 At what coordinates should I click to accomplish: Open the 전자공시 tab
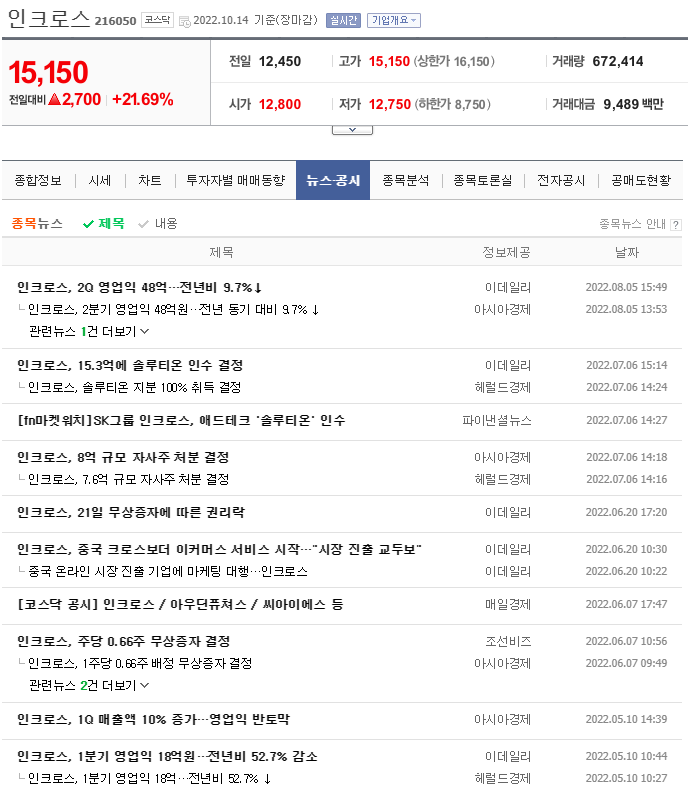coord(561,180)
